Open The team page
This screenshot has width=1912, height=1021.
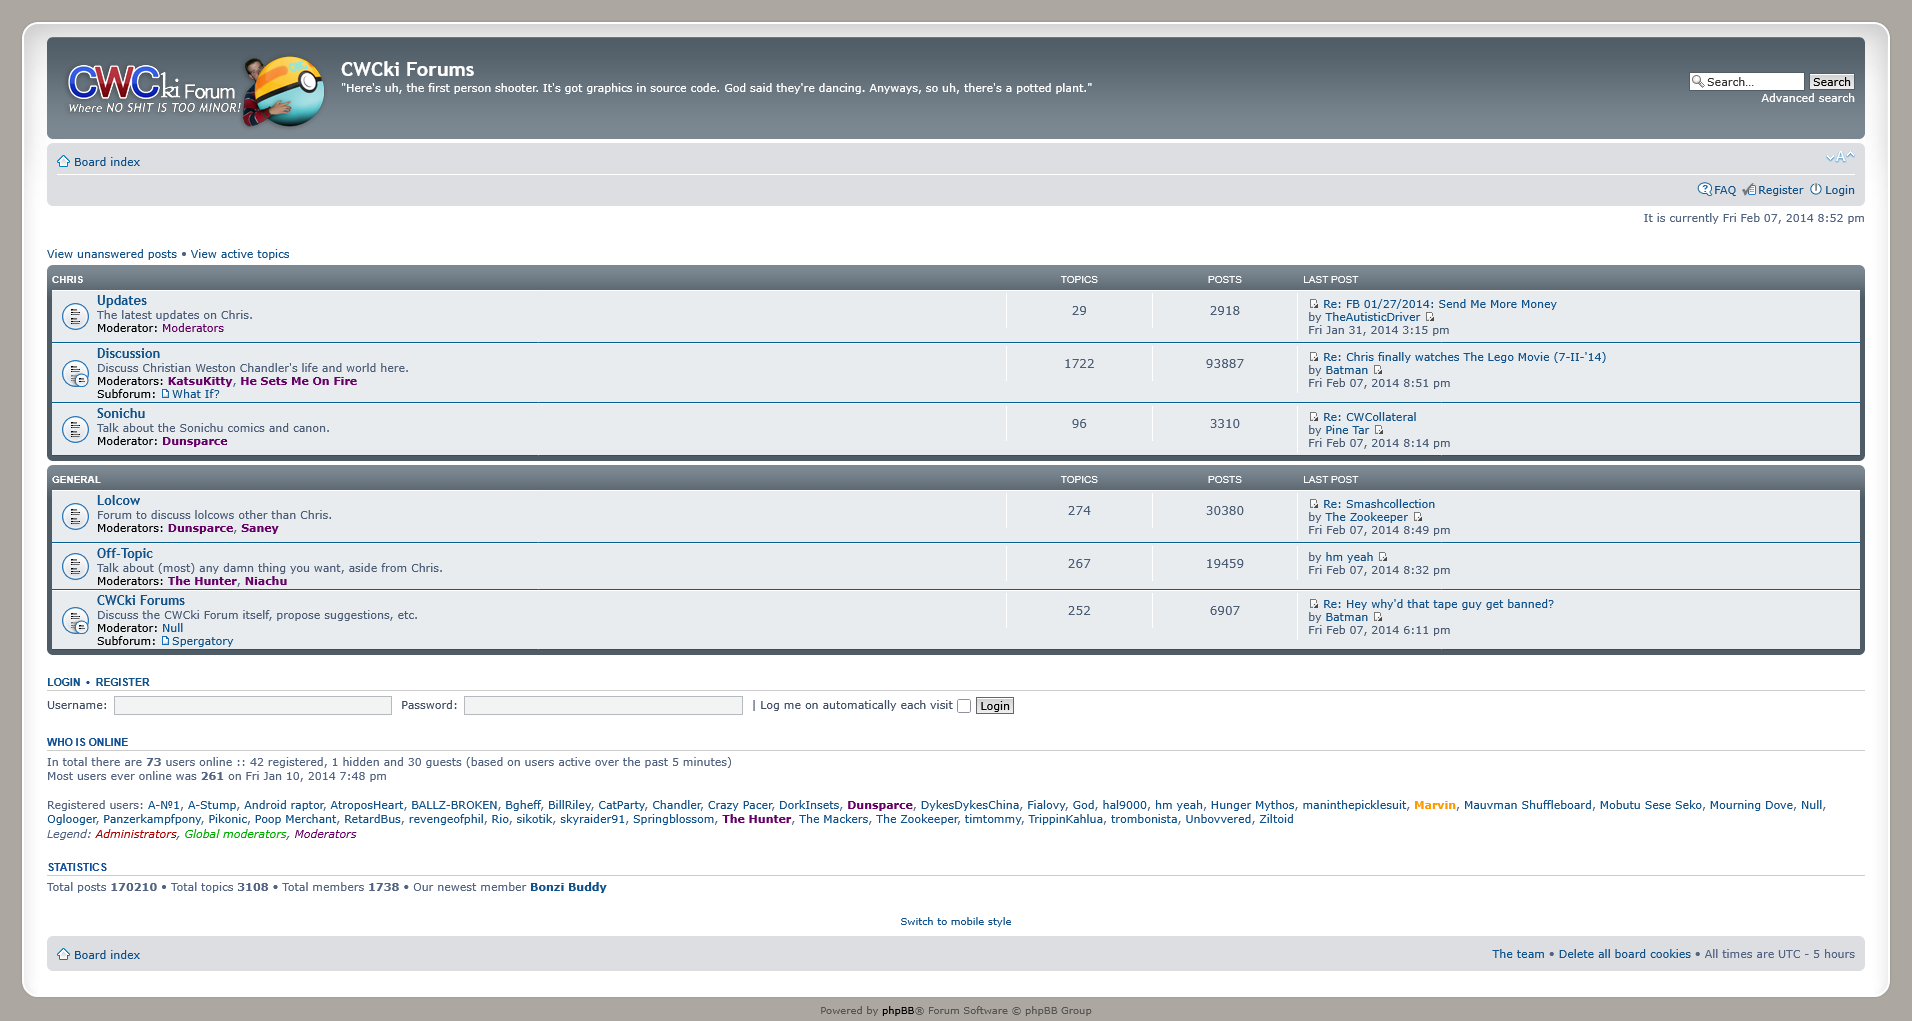point(1518,954)
